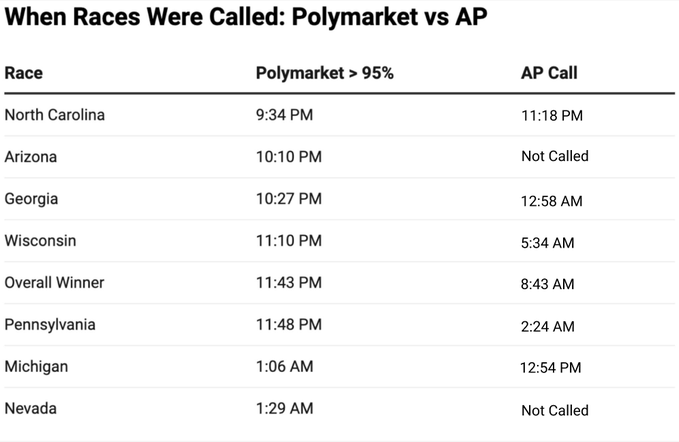Click the Georgia race name
This screenshot has width=679, height=442.
(x=31, y=199)
